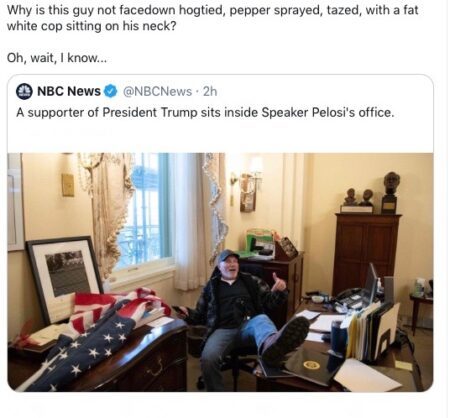Click the desk telephone in the photo
The image size is (450, 418).
point(350,298)
